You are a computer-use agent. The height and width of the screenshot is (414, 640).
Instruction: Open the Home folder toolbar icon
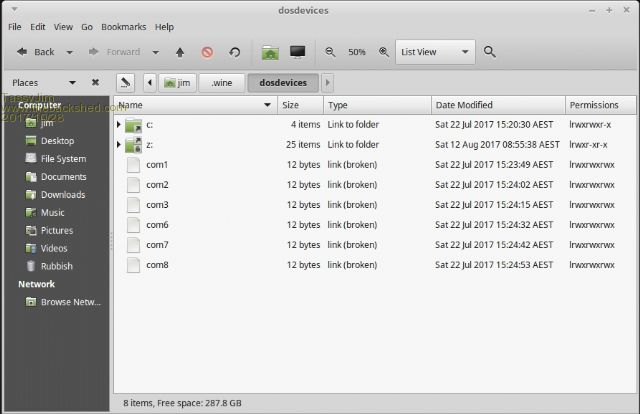pos(270,52)
